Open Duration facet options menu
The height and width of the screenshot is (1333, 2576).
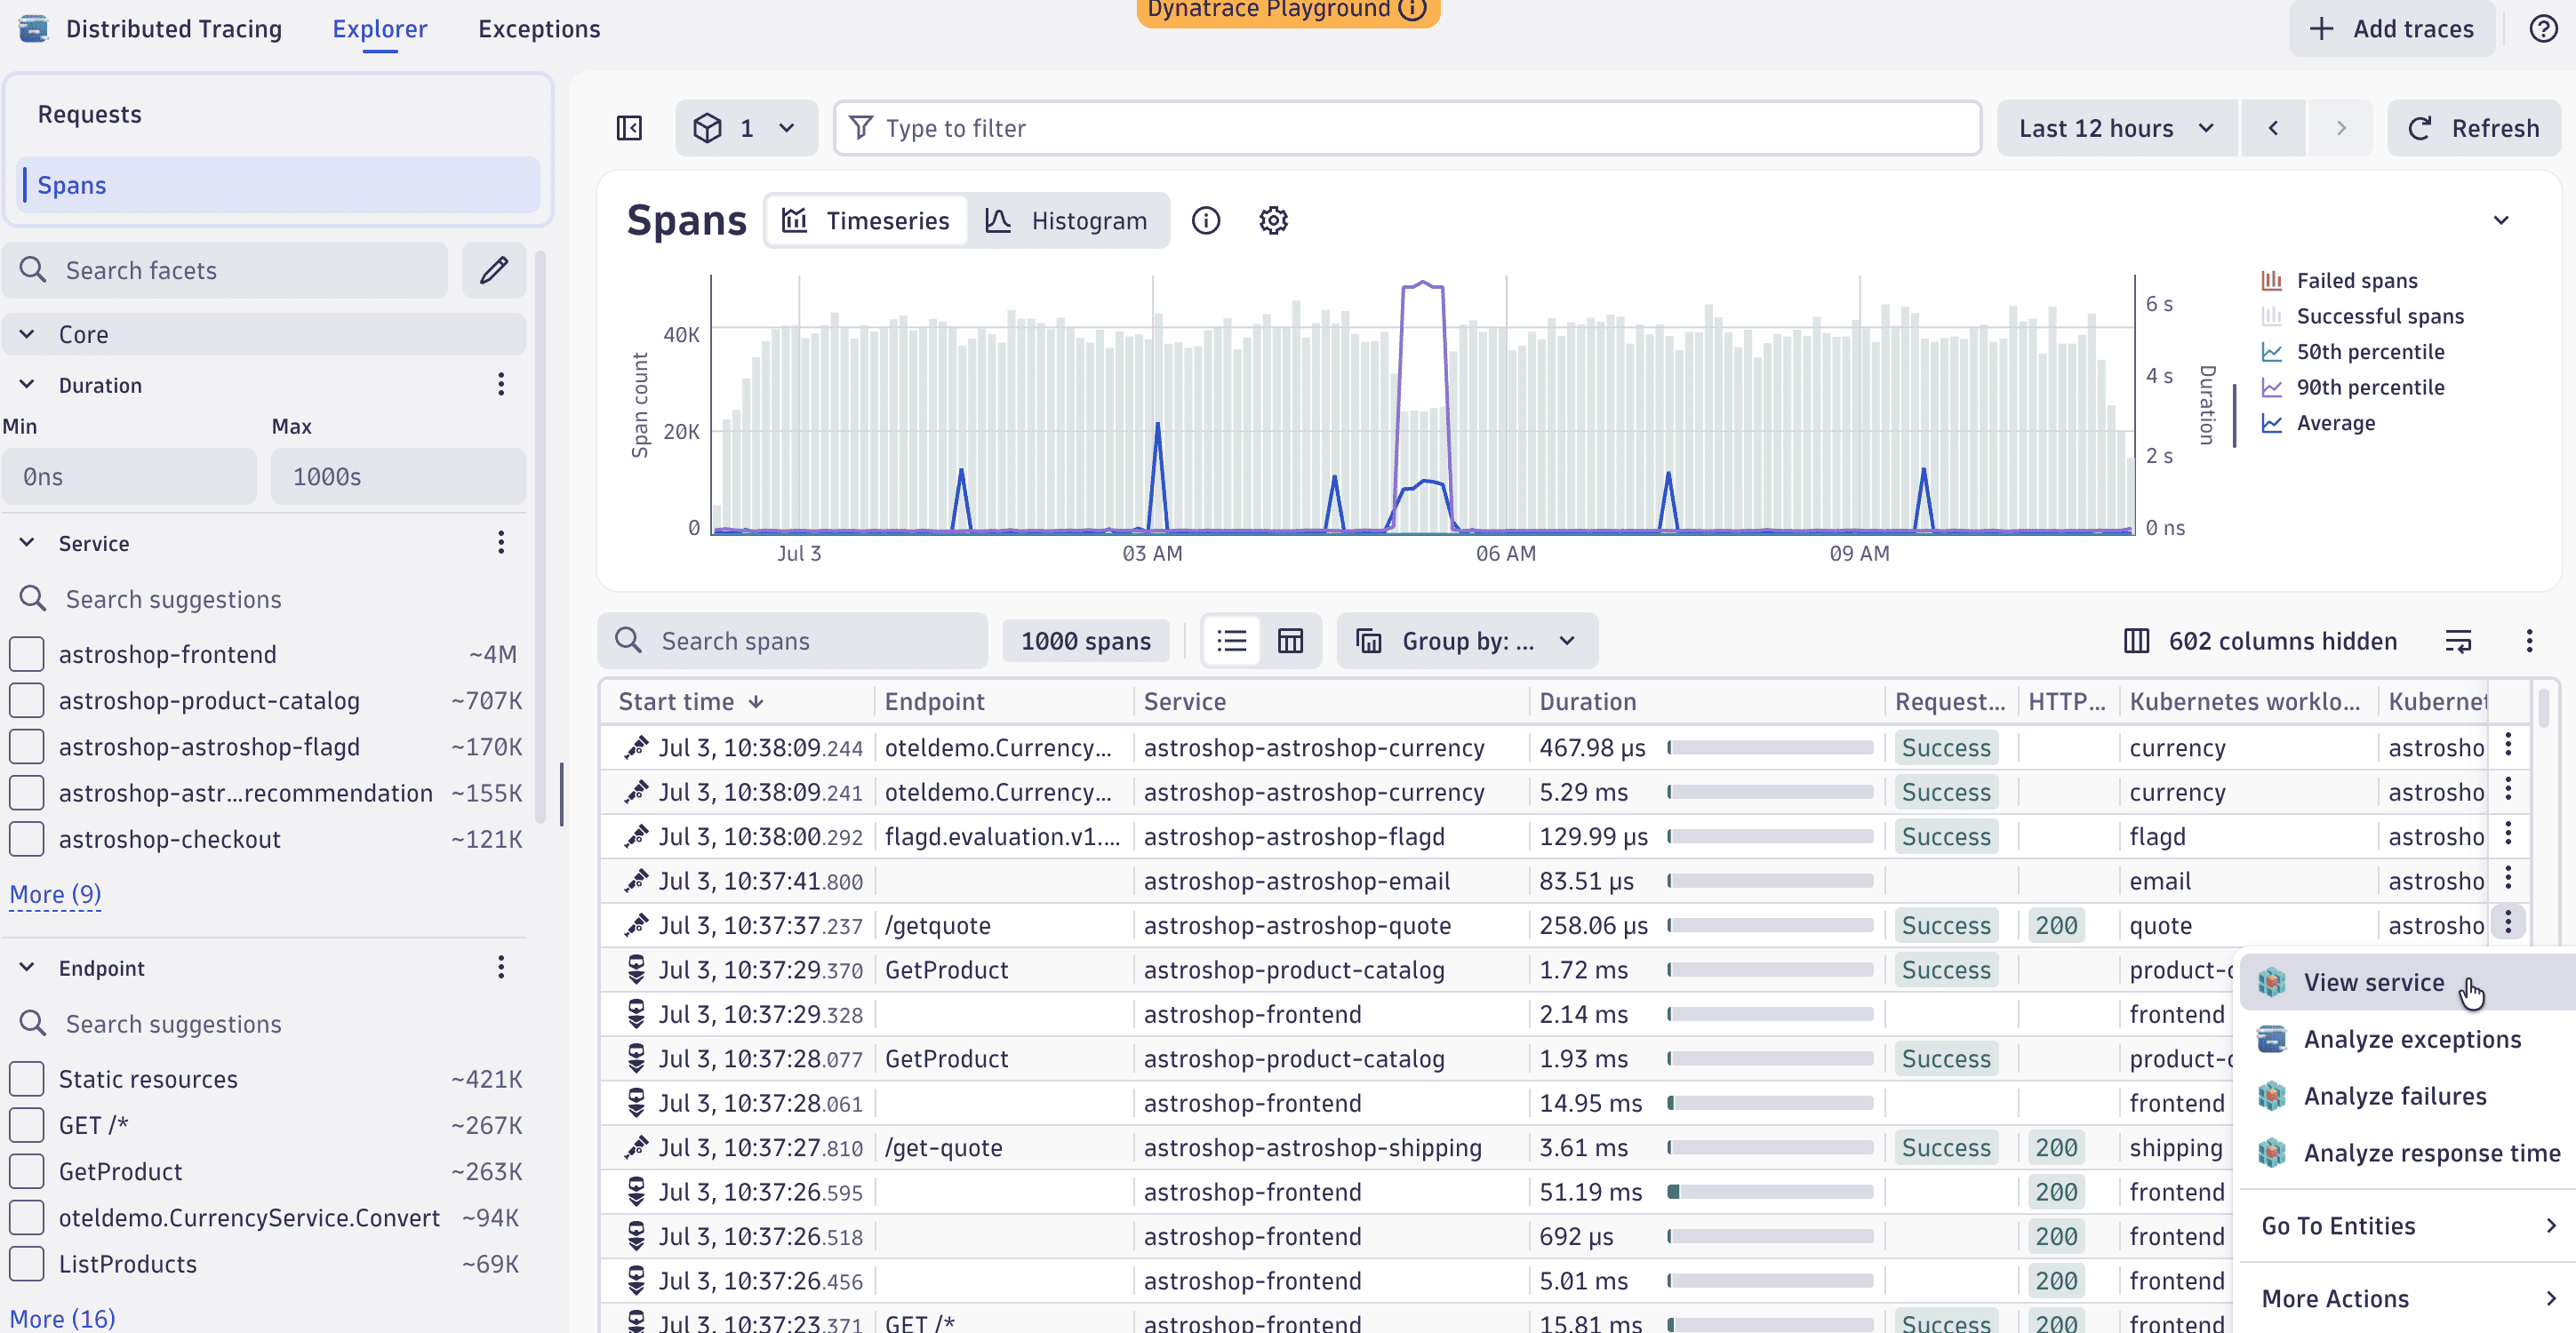coord(501,384)
